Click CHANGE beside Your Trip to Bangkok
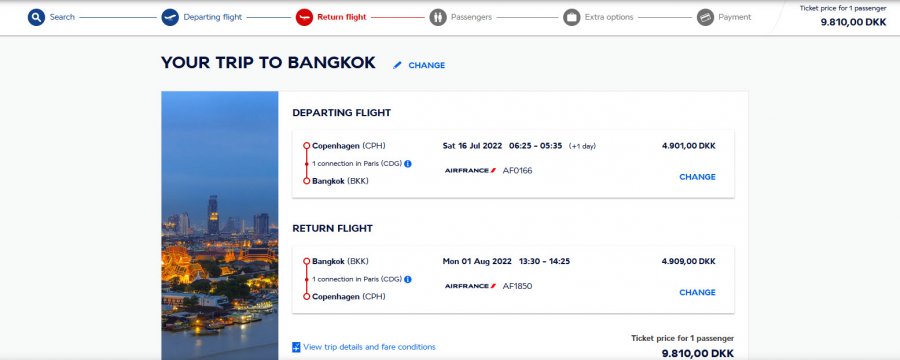Screen dimensions: 900x360 pos(426,65)
